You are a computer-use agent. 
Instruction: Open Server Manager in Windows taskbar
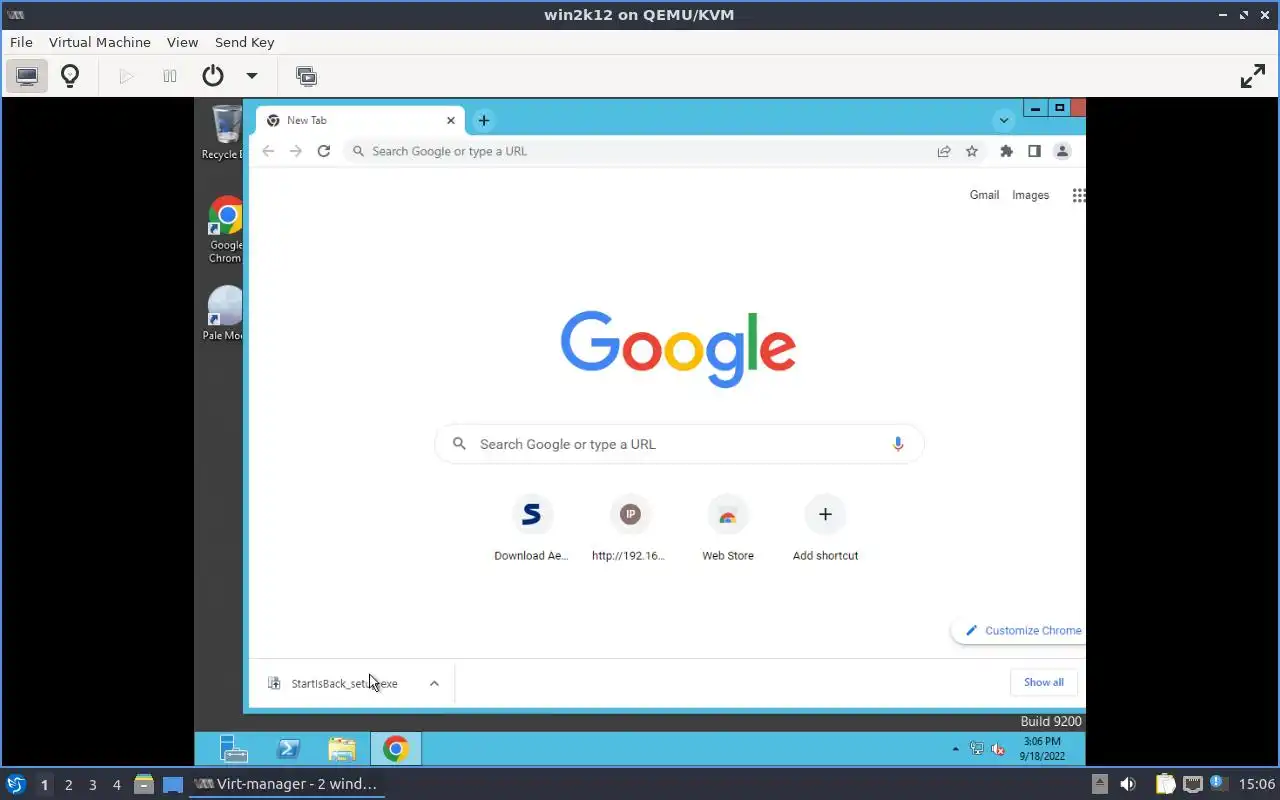point(234,749)
